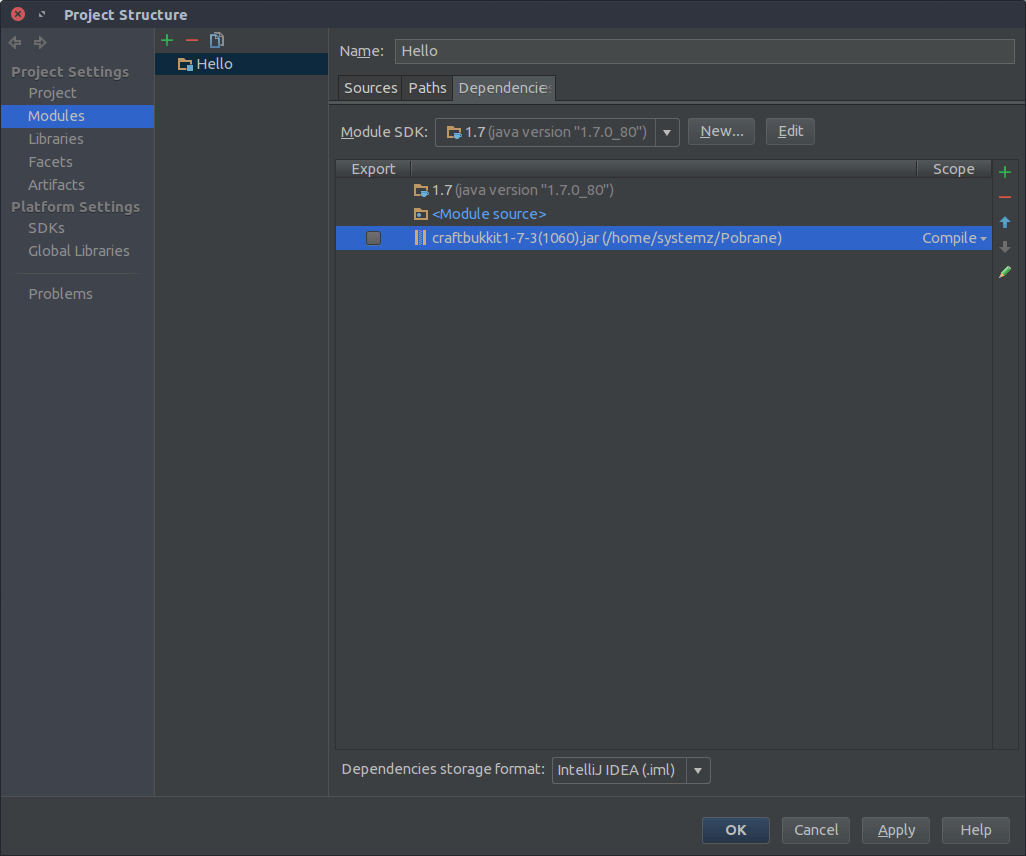Expand the Module SDK combo box
The height and width of the screenshot is (856, 1026).
667,132
